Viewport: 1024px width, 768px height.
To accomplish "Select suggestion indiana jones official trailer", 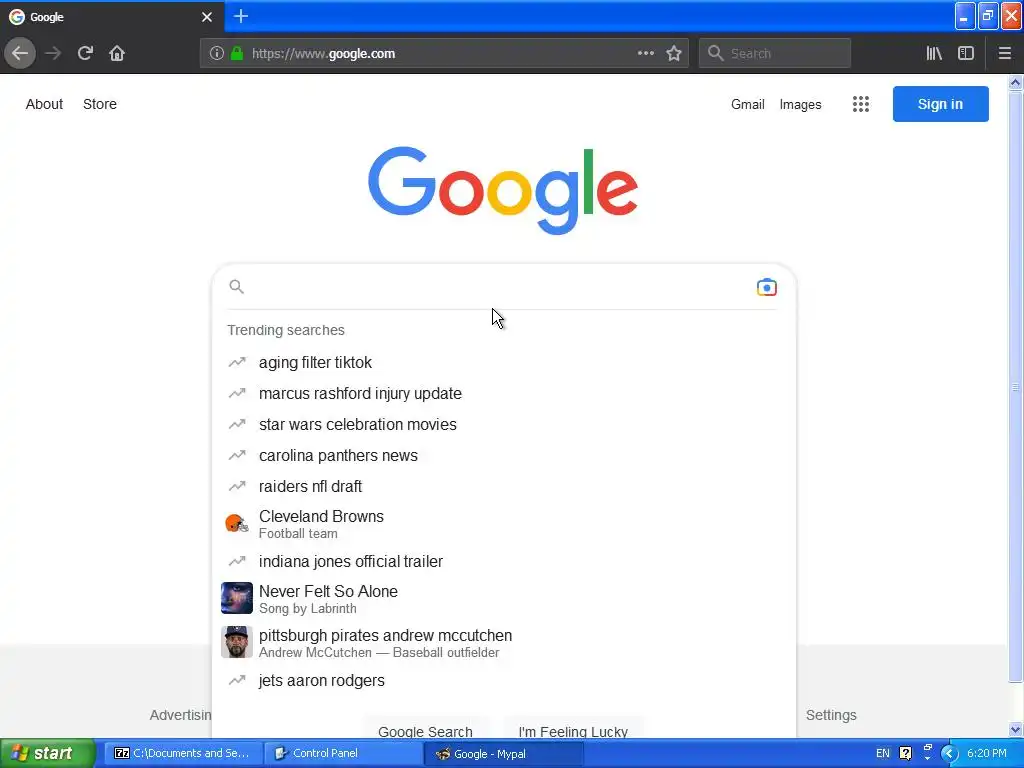I will click(504, 562).
